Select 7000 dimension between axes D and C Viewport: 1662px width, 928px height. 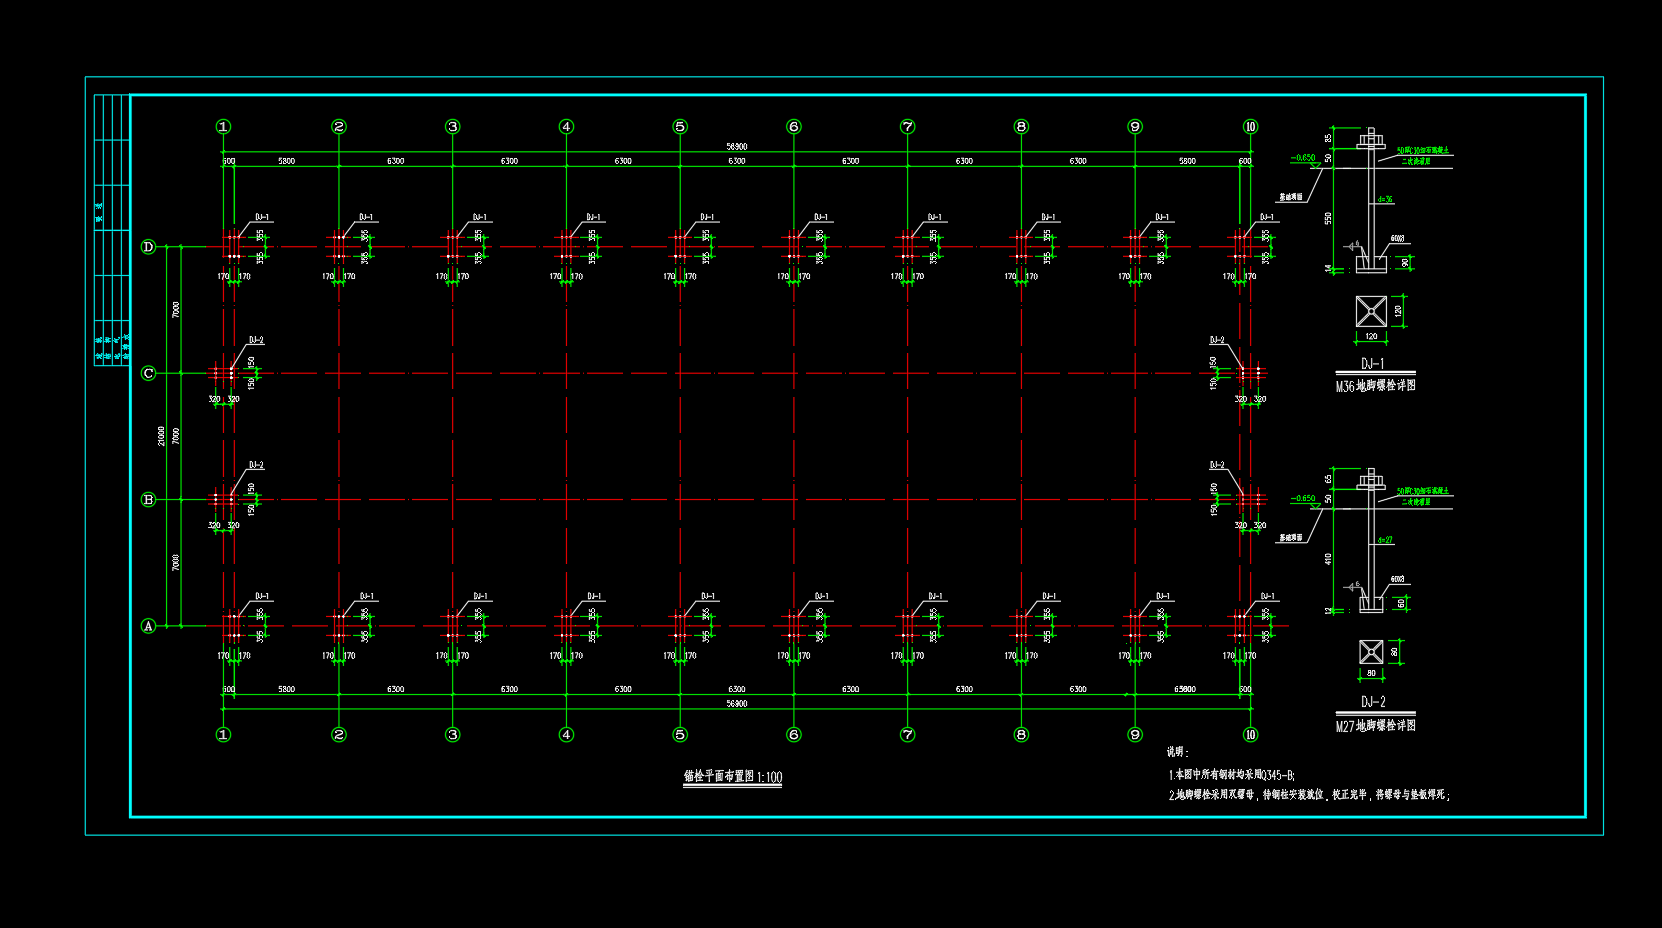[x=176, y=310]
